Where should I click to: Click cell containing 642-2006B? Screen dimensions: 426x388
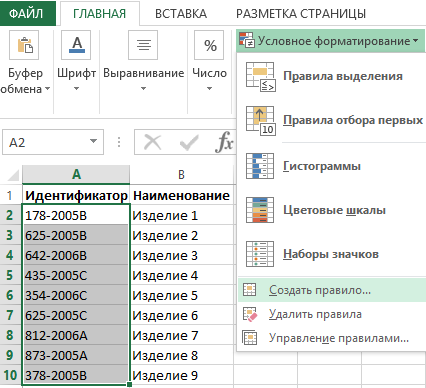[x=76, y=255]
